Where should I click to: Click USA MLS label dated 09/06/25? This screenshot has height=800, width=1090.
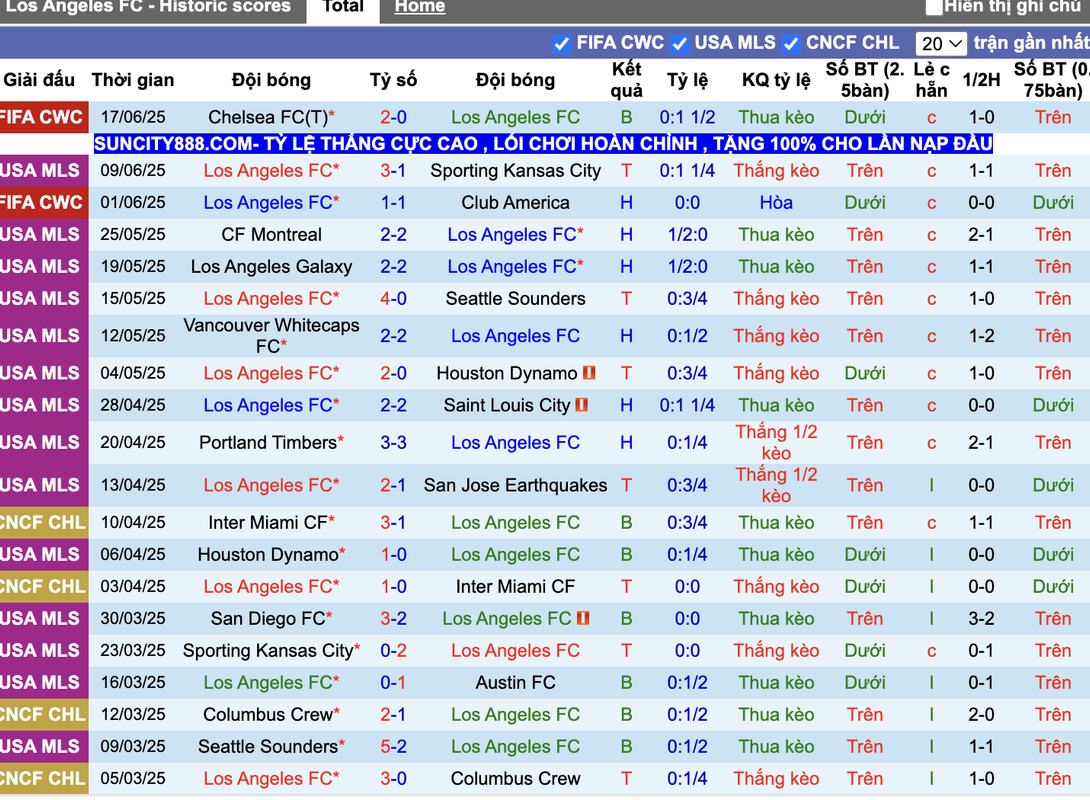[43, 171]
